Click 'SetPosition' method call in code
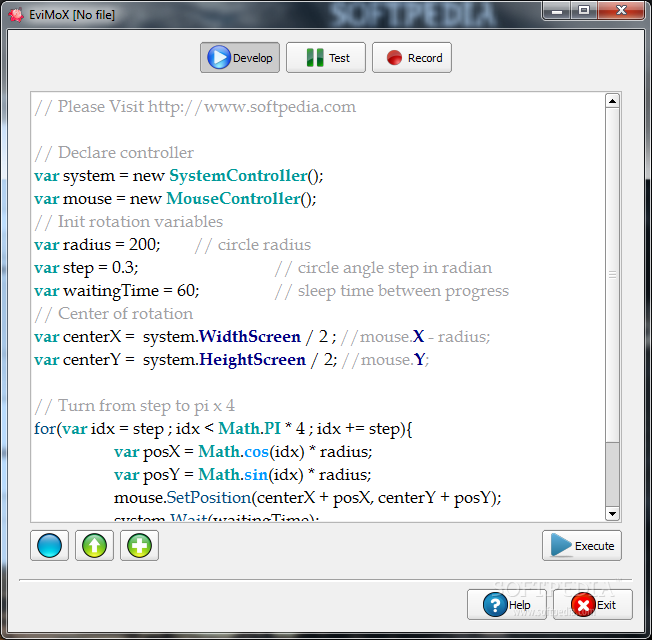 [209, 498]
